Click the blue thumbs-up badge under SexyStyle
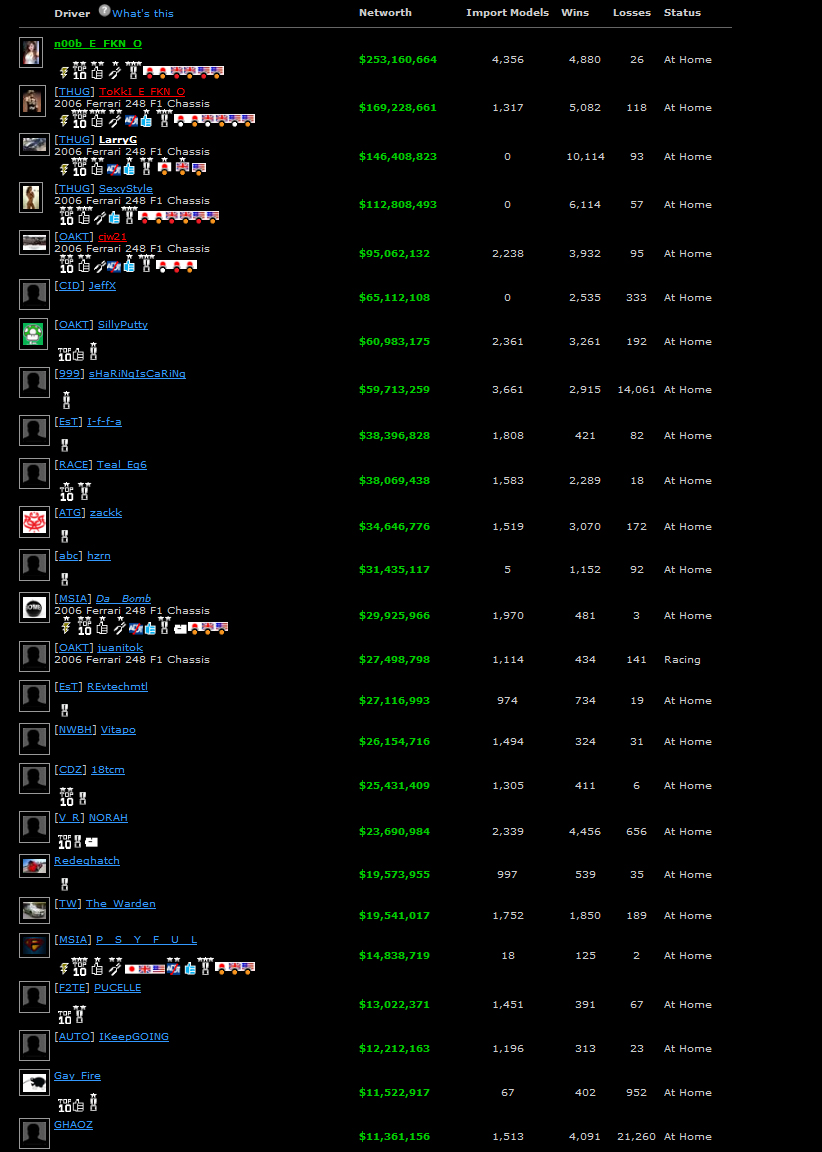This screenshot has height=1152, width=822. 114,216
